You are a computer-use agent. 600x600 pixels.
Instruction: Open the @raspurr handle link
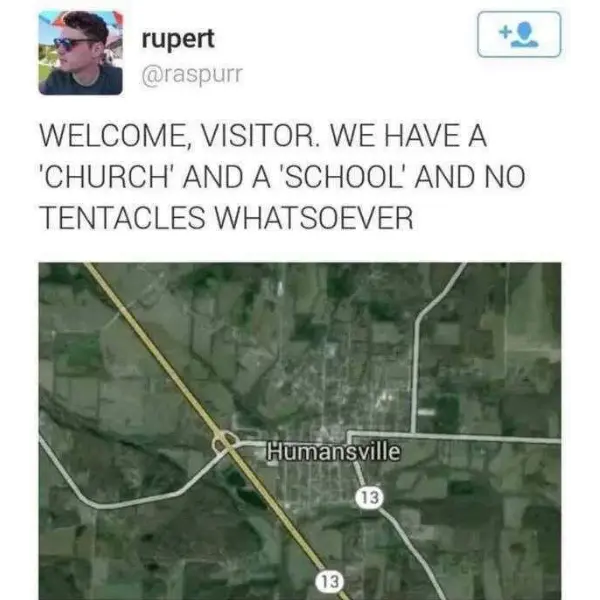(192, 73)
